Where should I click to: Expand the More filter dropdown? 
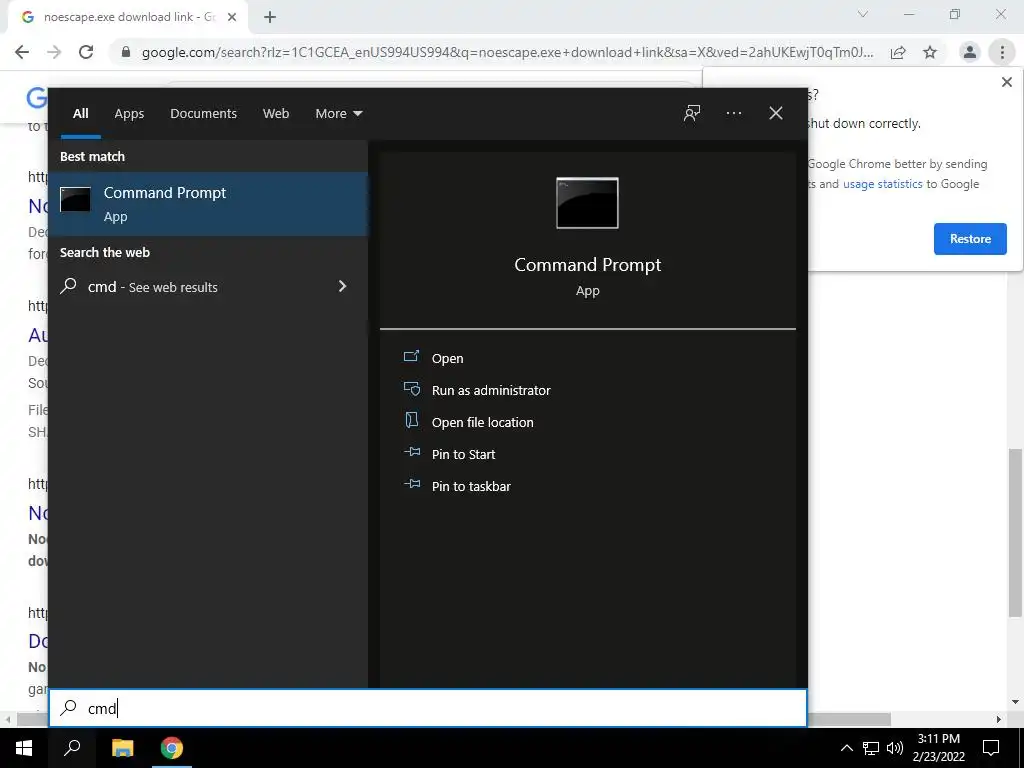(x=338, y=114)
